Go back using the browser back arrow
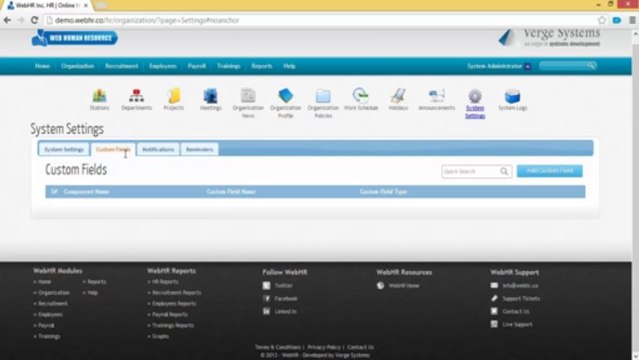639x360 pixels. (7, 20)
